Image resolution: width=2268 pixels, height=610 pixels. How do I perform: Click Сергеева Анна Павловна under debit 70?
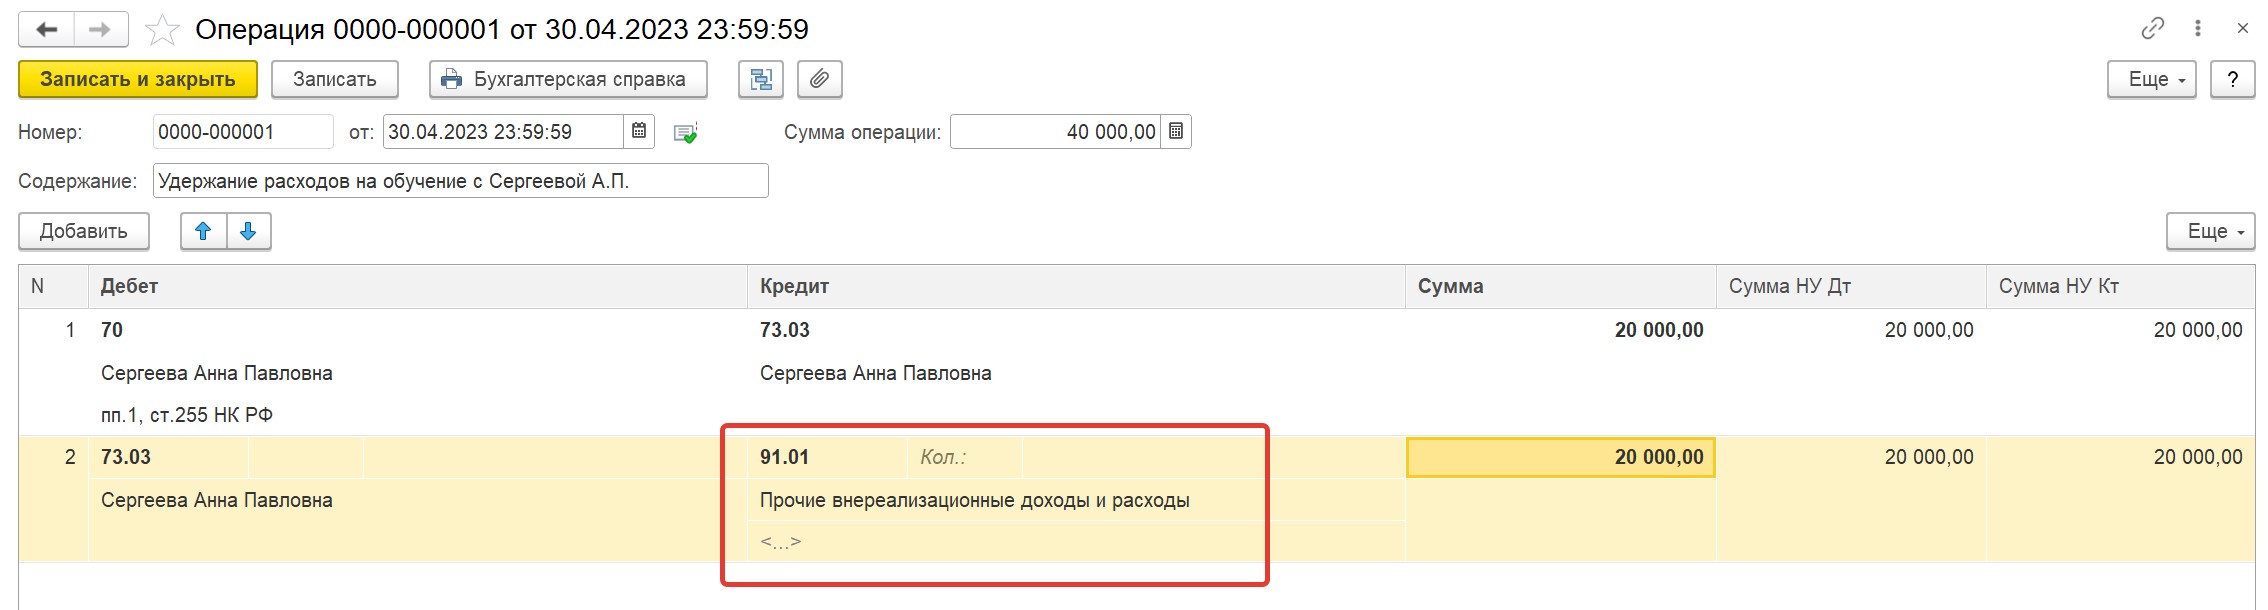coord(217,373)
